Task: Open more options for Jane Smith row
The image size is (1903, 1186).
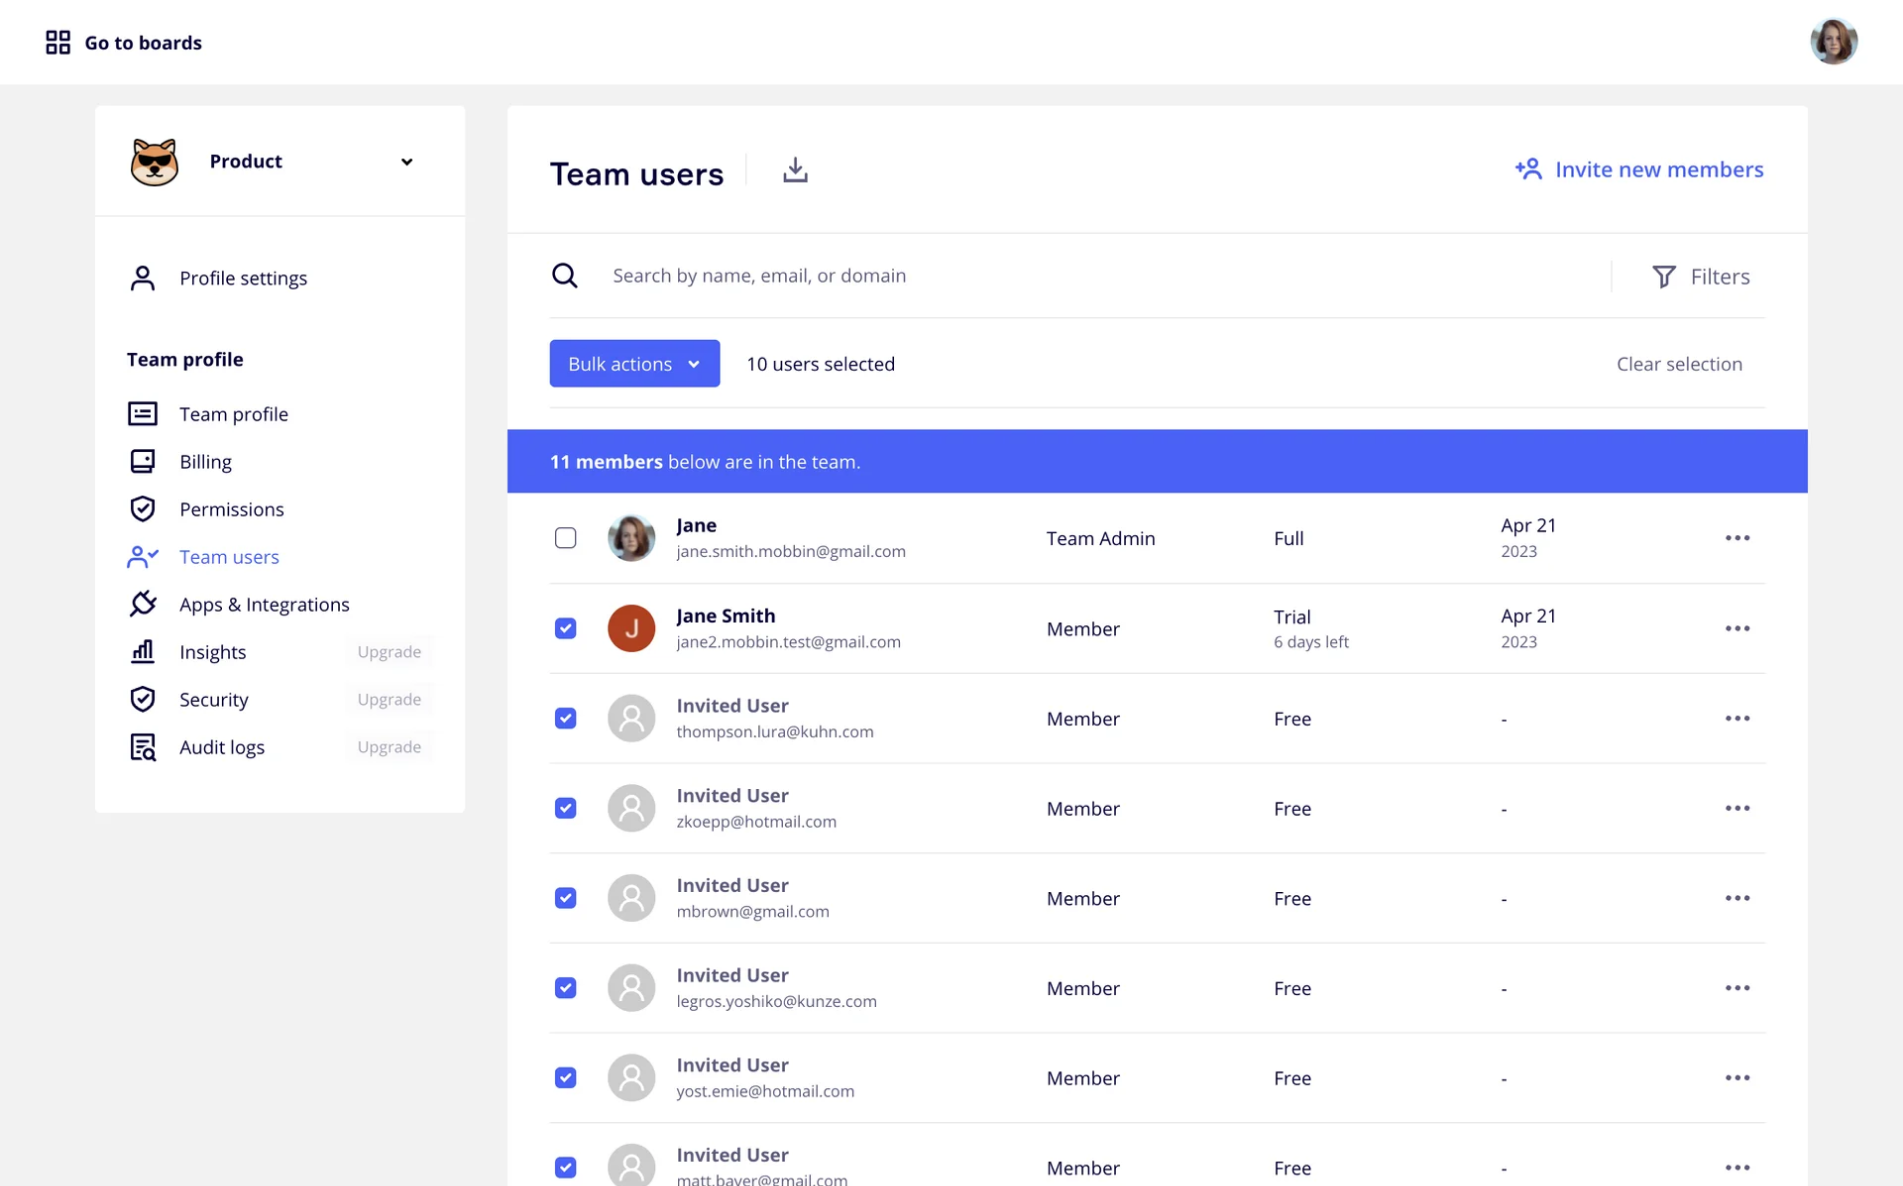Action: pos(1737,628)
